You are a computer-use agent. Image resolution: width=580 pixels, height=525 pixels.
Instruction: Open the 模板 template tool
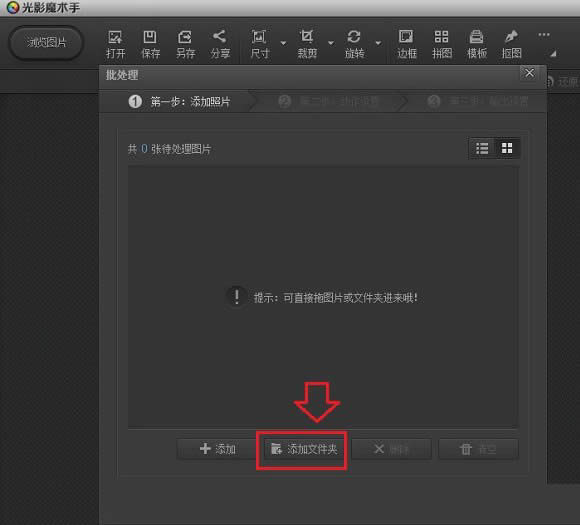coord(476,44)
